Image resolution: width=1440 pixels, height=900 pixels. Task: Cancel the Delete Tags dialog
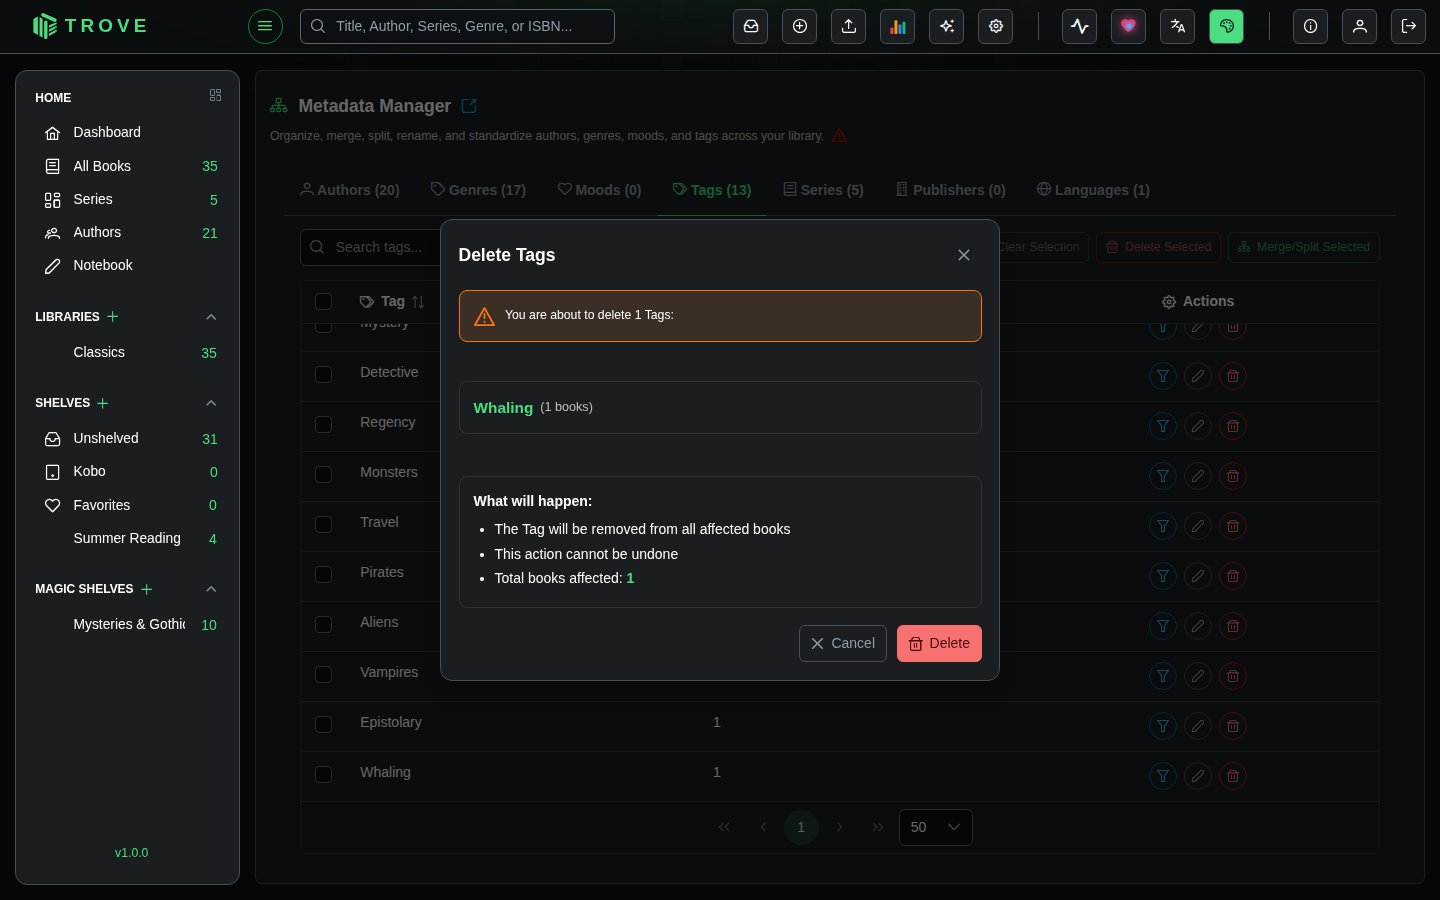pos(843,643)
